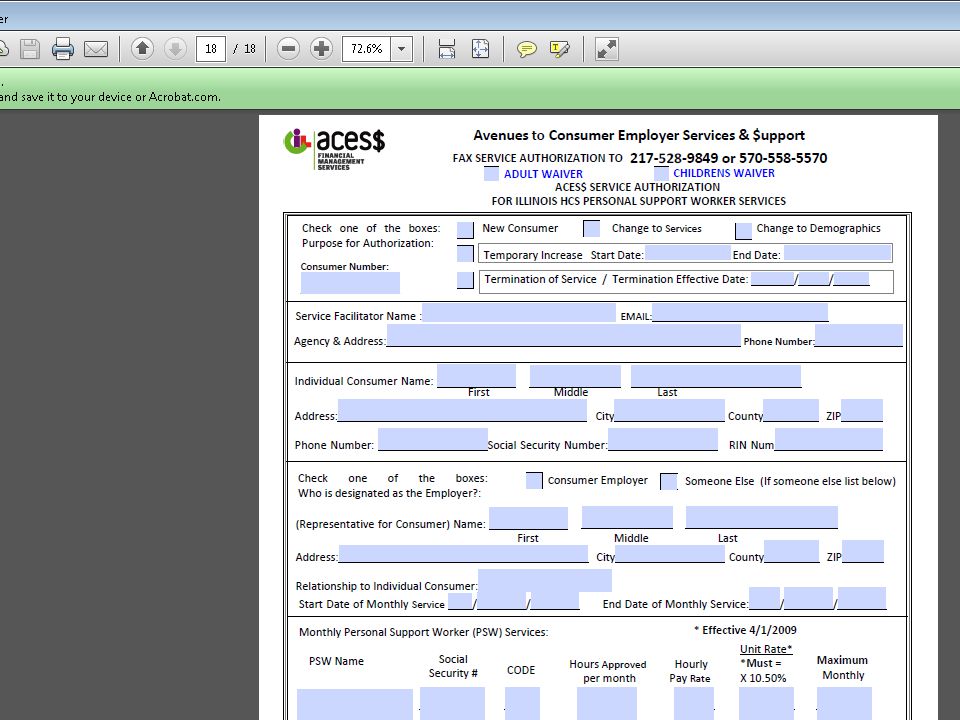Zoom out with minus button
960x720 pixels.
(288, 48)
